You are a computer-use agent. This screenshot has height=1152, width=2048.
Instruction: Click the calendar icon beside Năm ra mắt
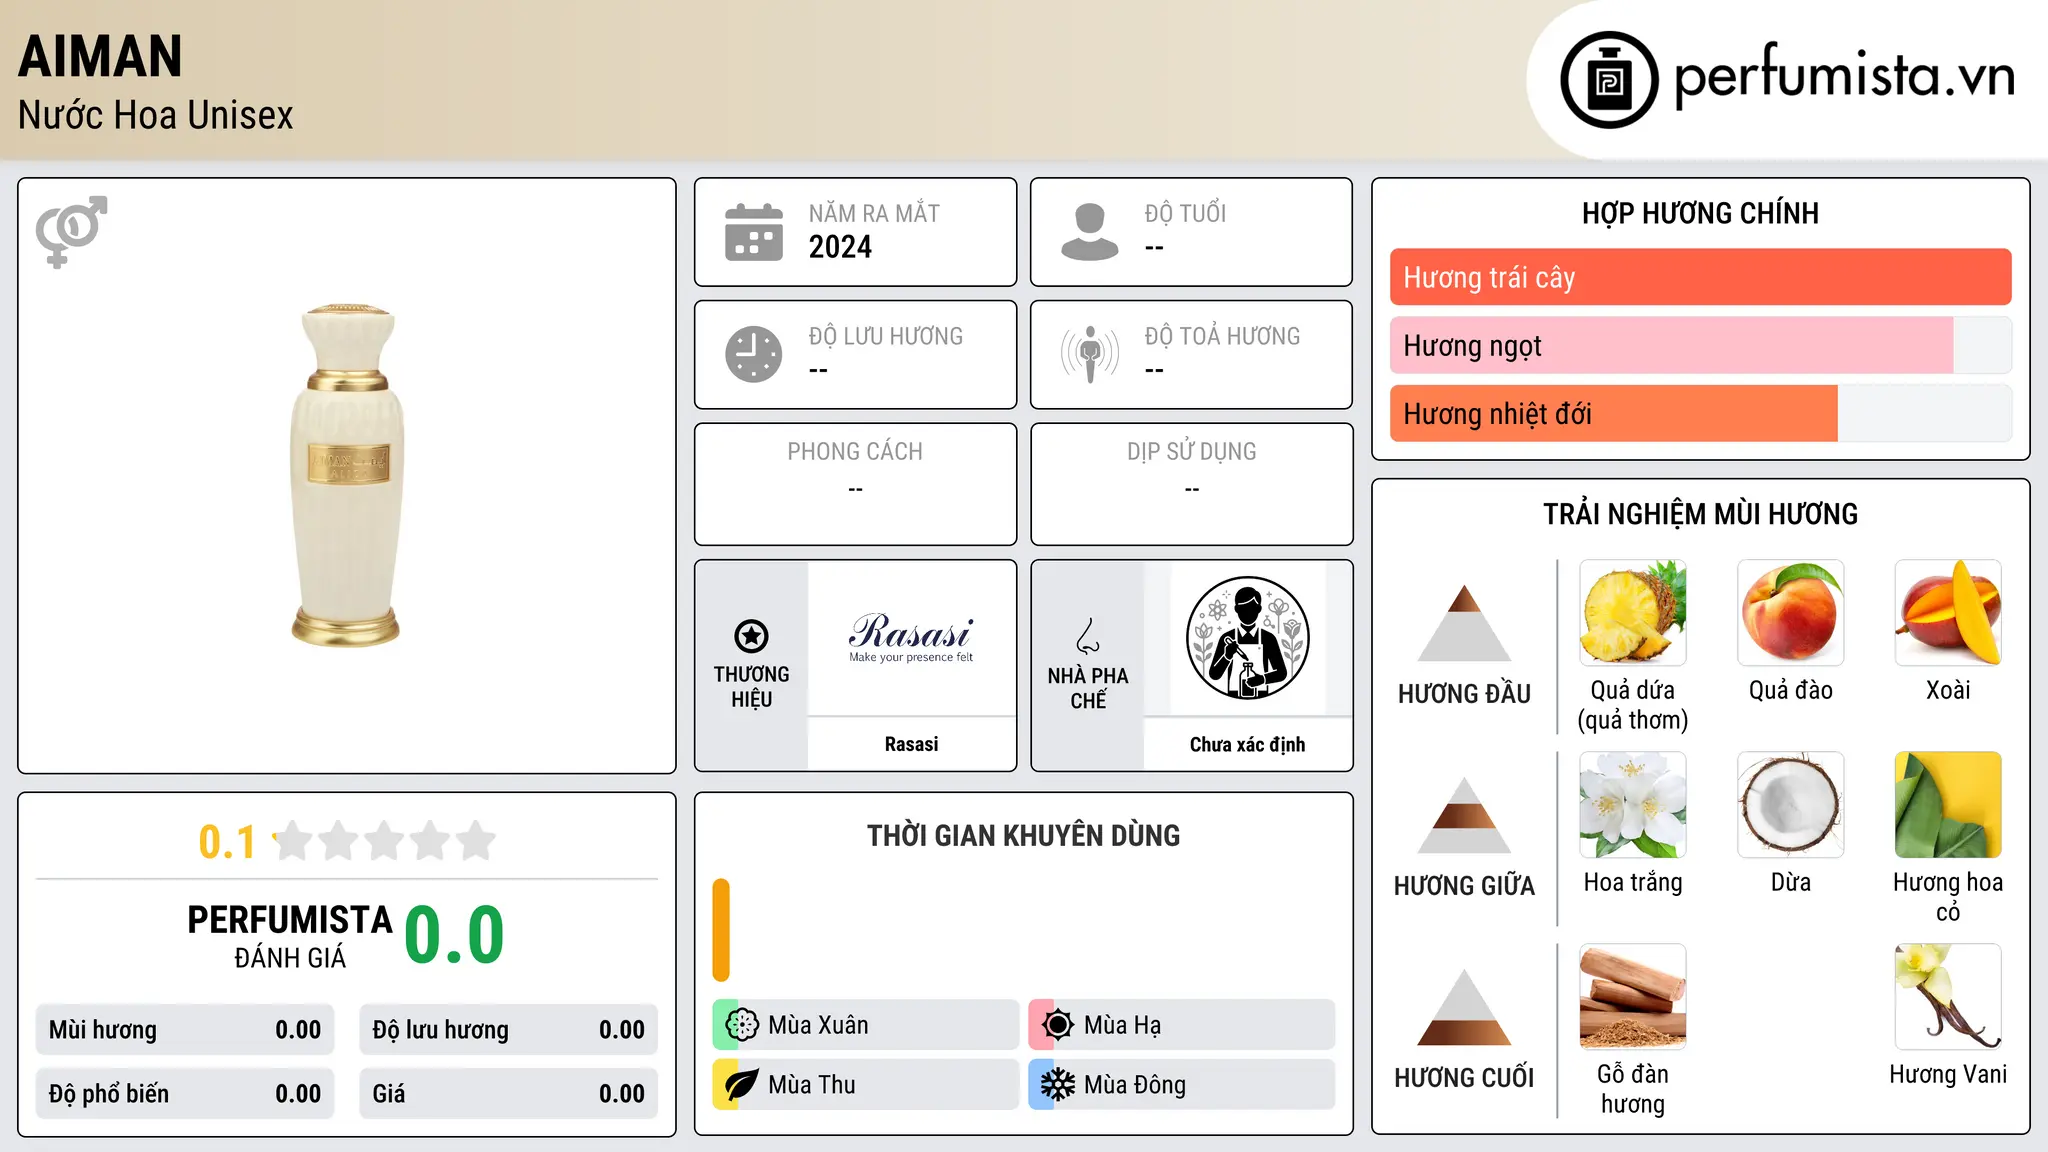tap(754, 232)
